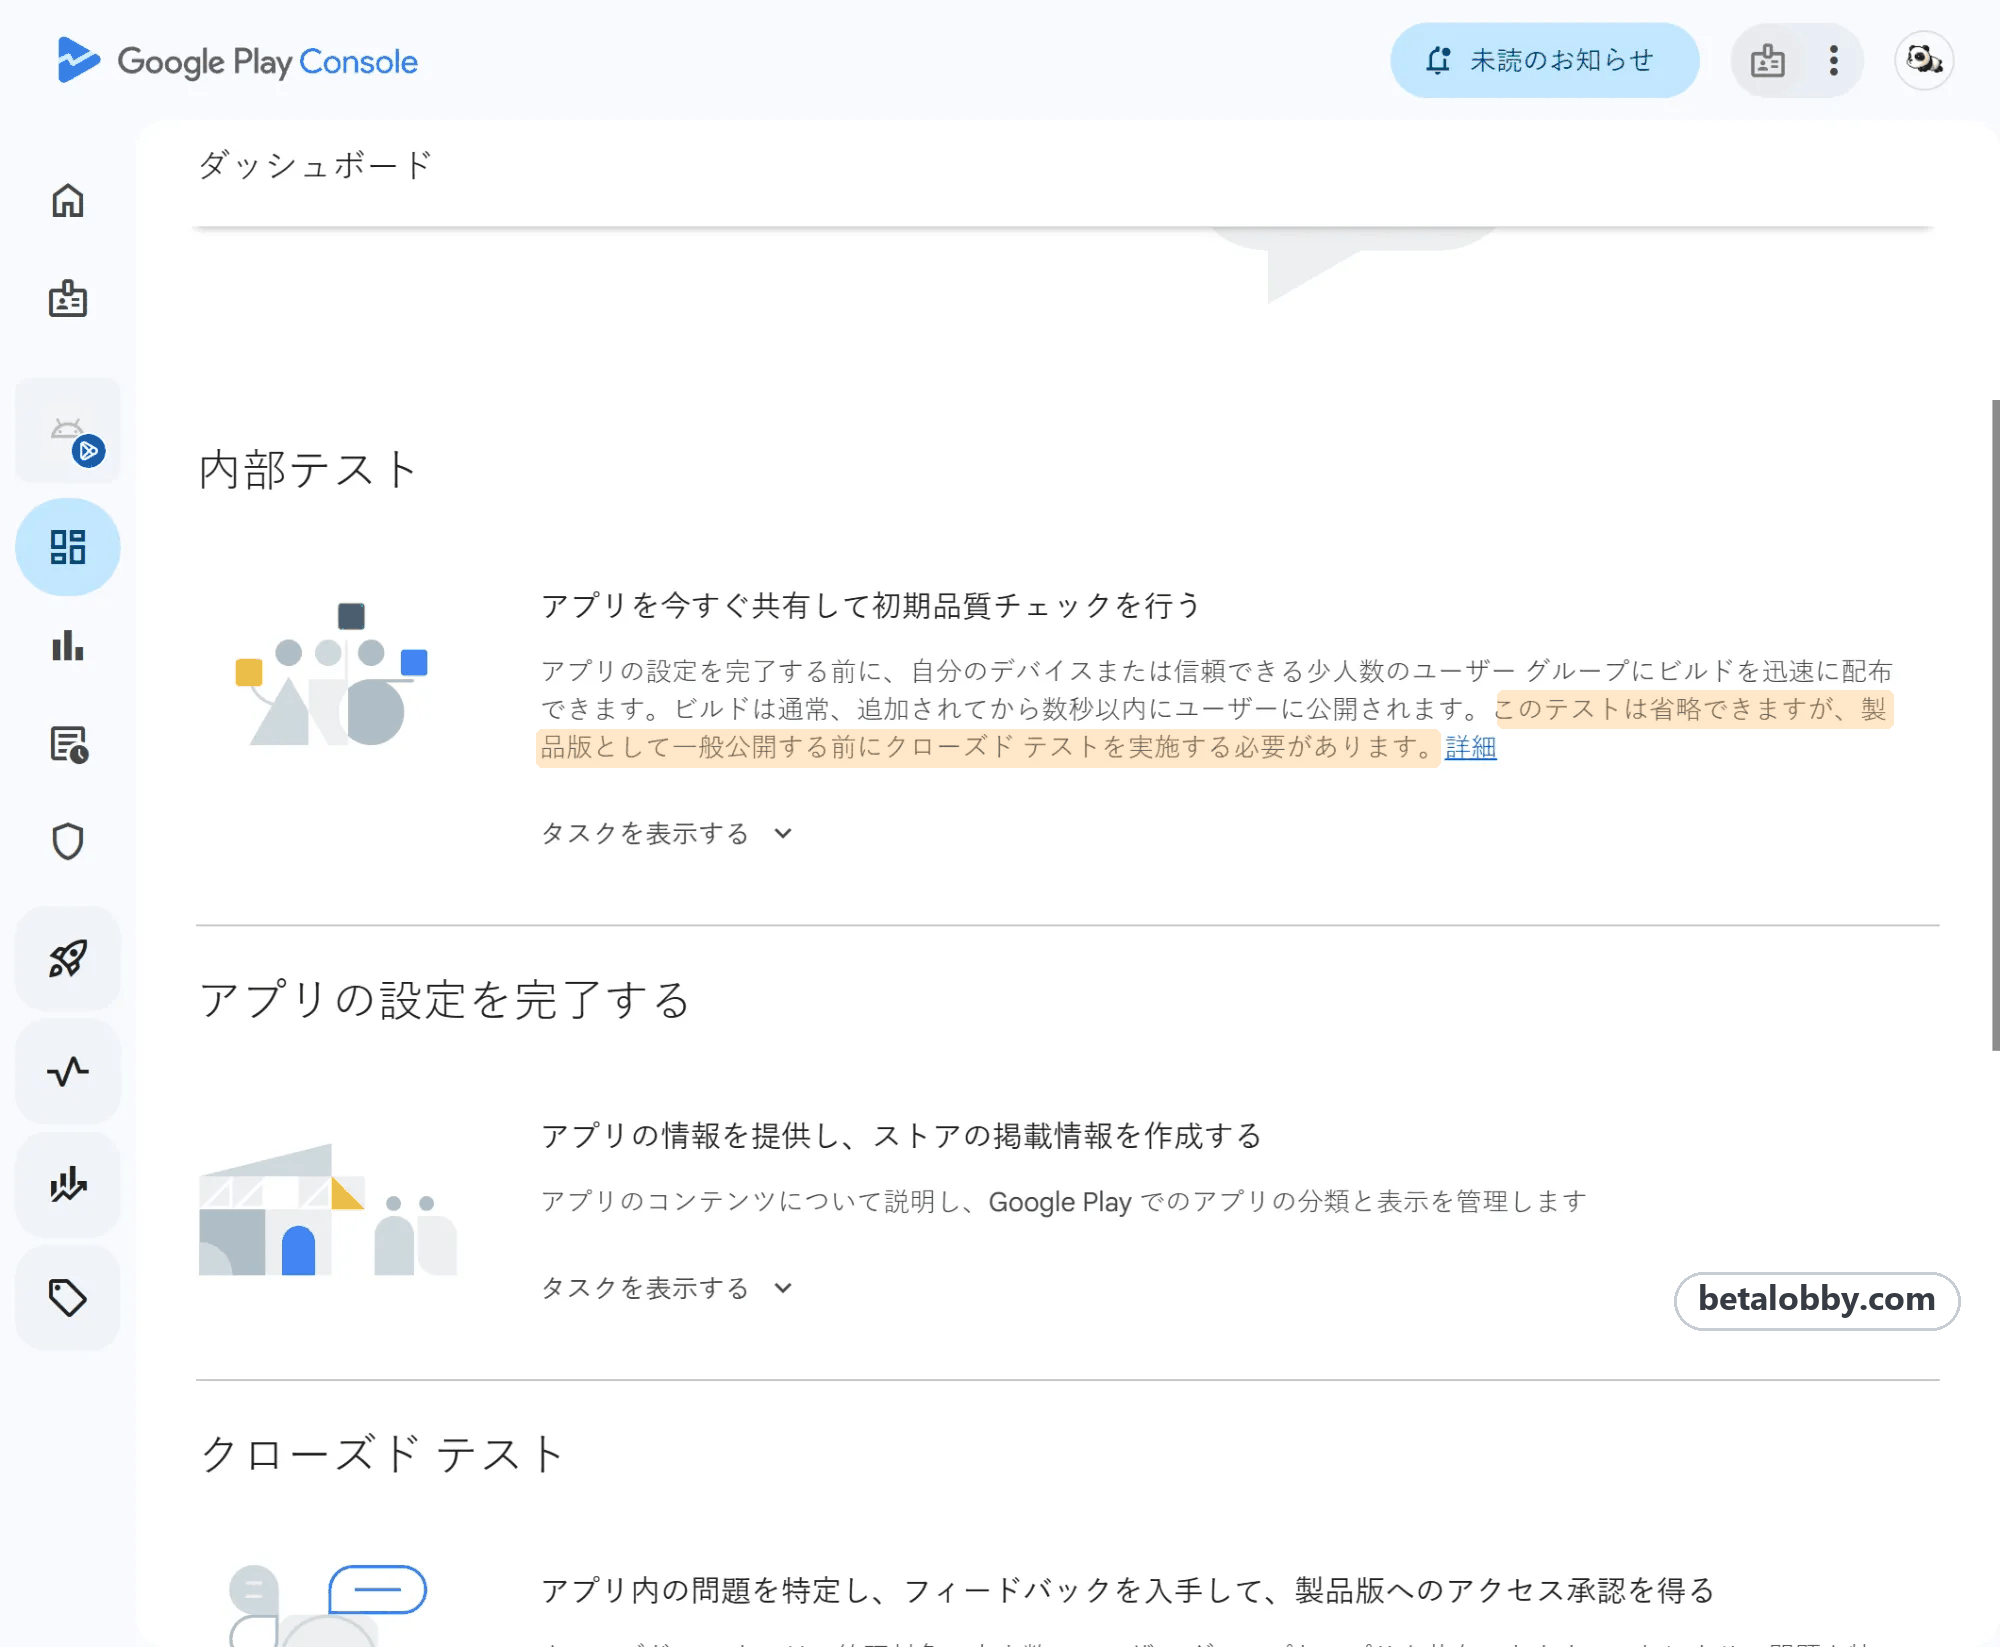Expand the growth chart icon in sidebar
This screenshot has height=1647, width=2000.
(x=68, y=1185)
